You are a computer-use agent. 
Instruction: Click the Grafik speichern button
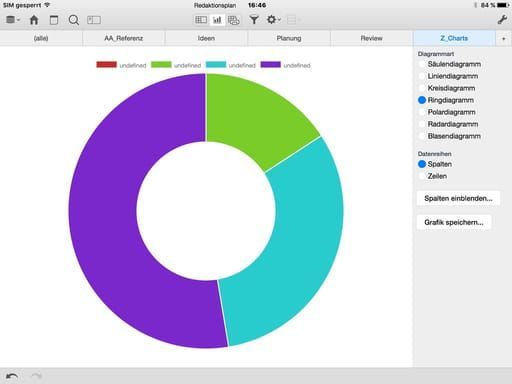pos(454,222)
